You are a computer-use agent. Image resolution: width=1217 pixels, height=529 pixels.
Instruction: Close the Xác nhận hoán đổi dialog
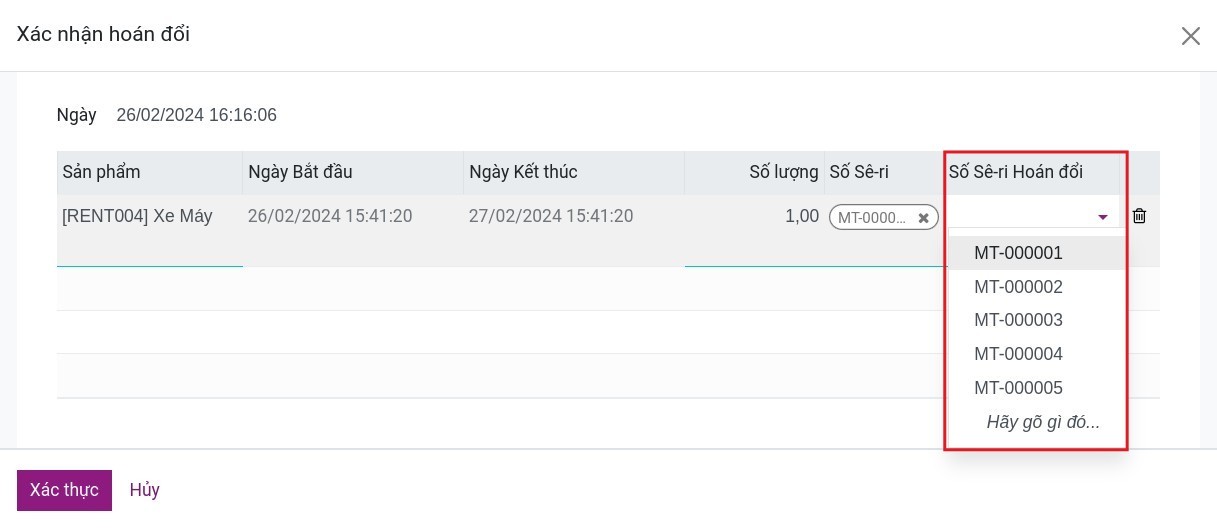[x=1190, y=36]
